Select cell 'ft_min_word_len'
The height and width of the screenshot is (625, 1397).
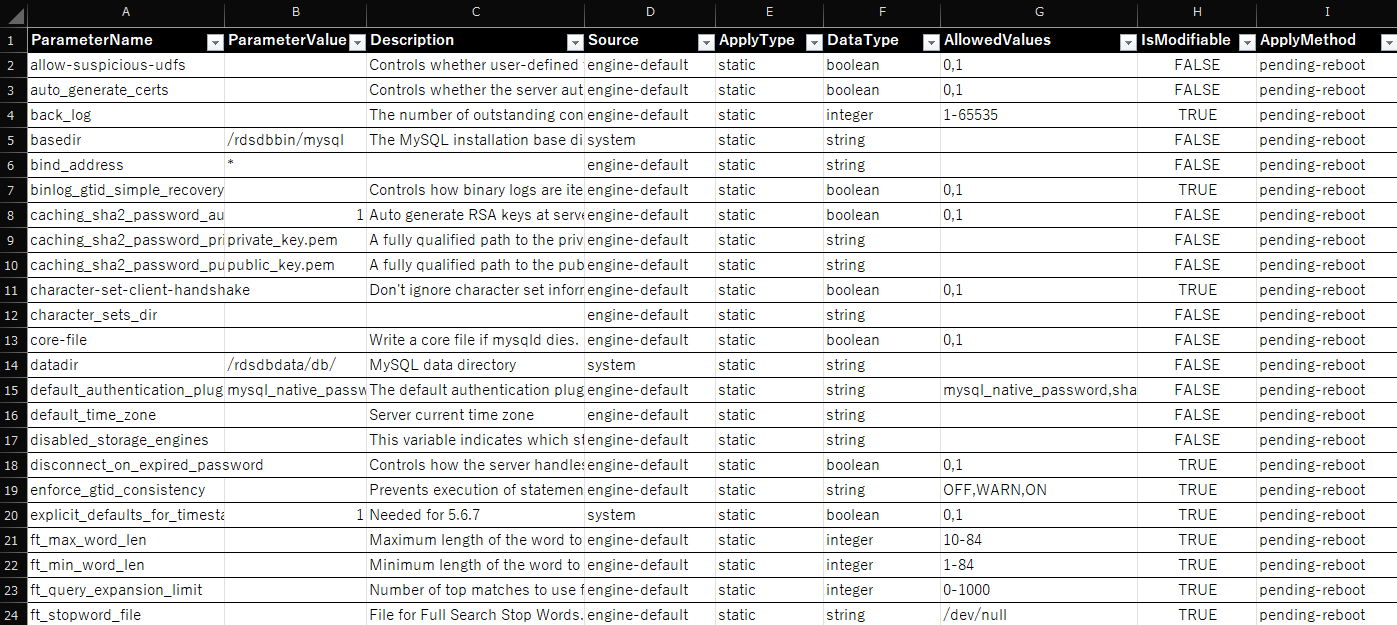125,565
